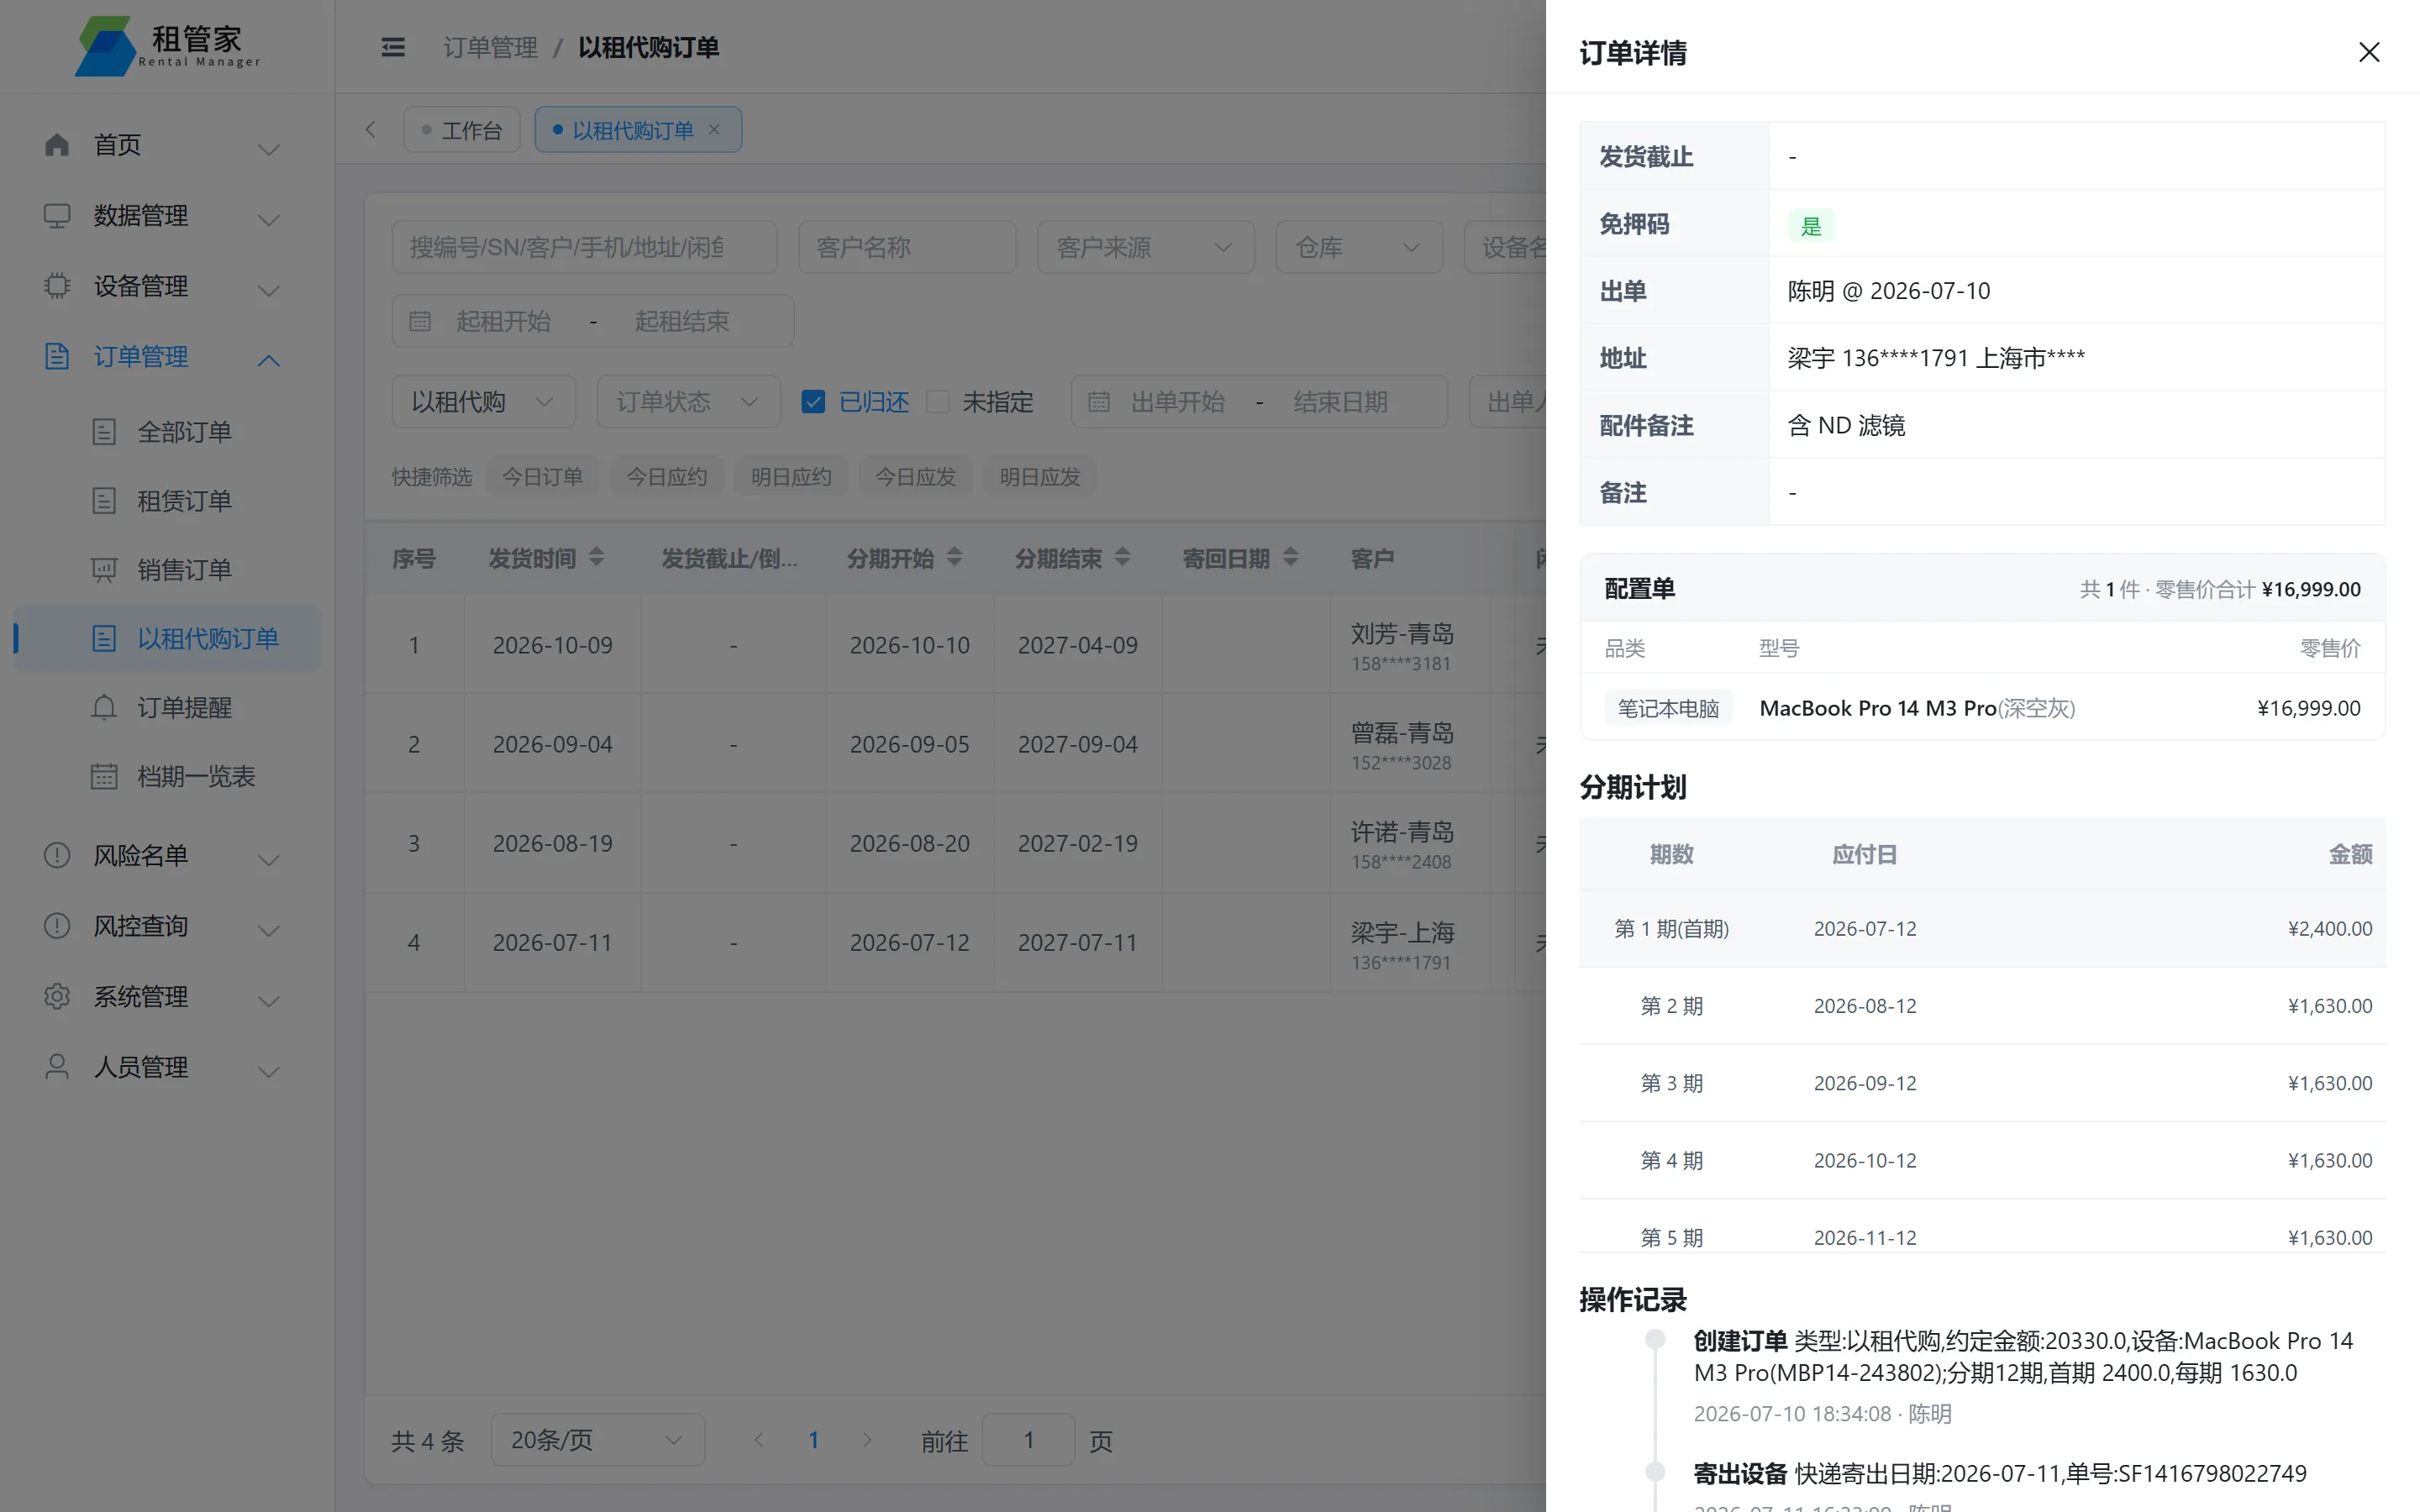Click the 订单管理 breadcrumb link
Image resolution: width=2420 pixels, height=1512 pixels.
pos(490,47)
